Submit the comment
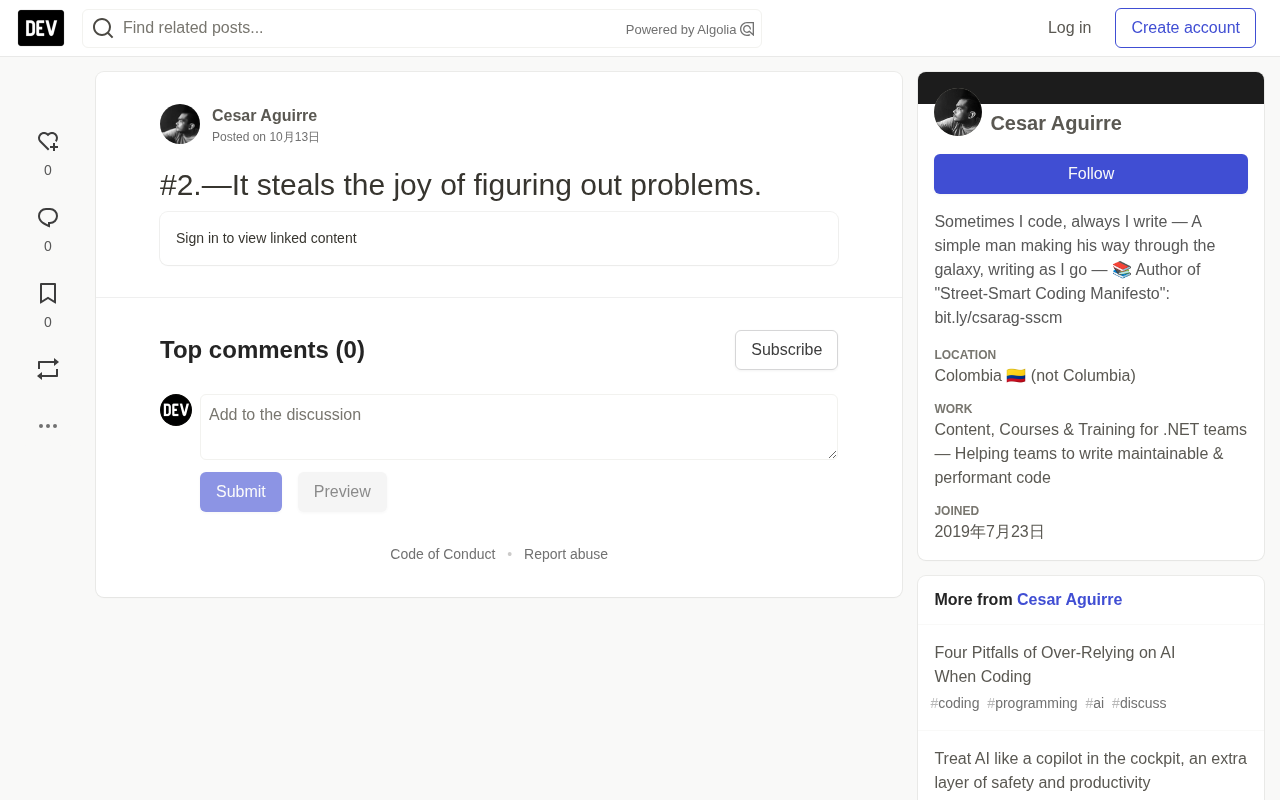1280x800 pixels. click(241, 492)
